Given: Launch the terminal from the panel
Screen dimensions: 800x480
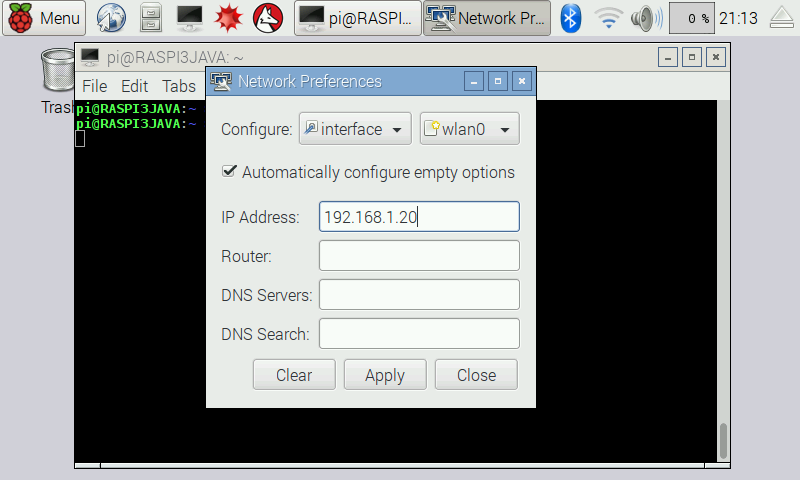Looking at the screenshot, I should pos(189,18).
